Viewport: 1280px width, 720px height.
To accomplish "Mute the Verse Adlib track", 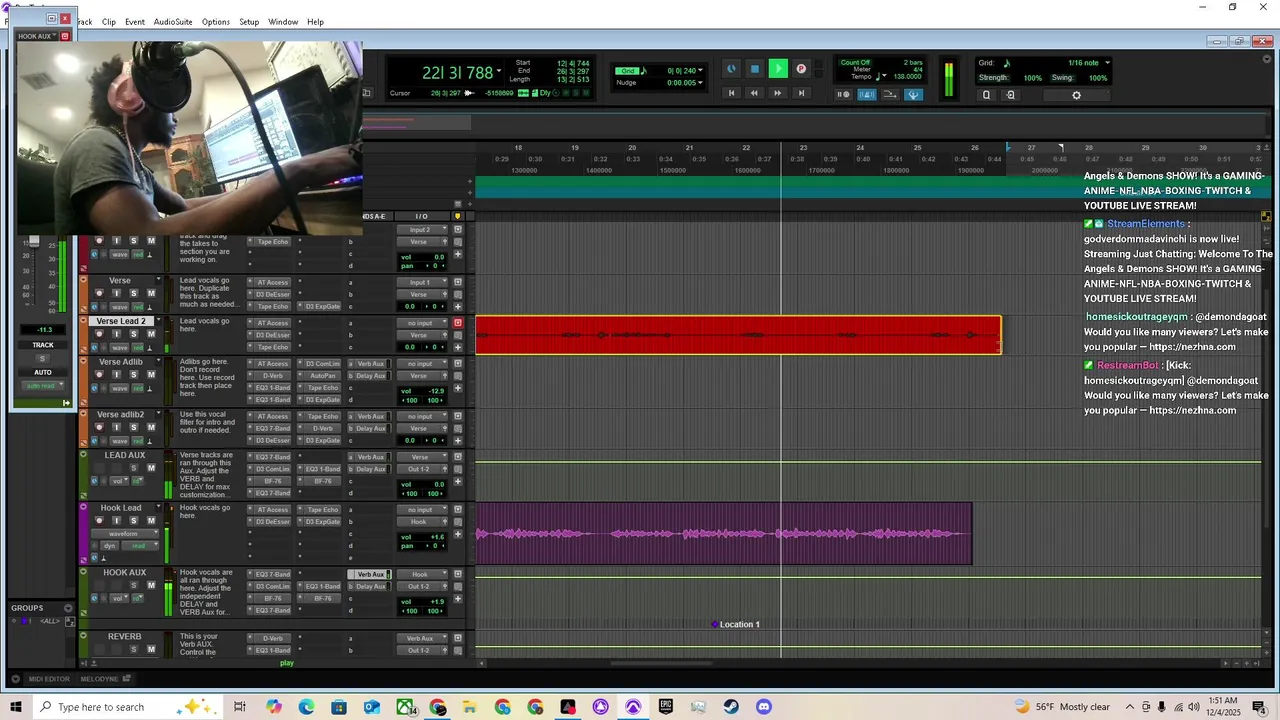I will [151, 375].
